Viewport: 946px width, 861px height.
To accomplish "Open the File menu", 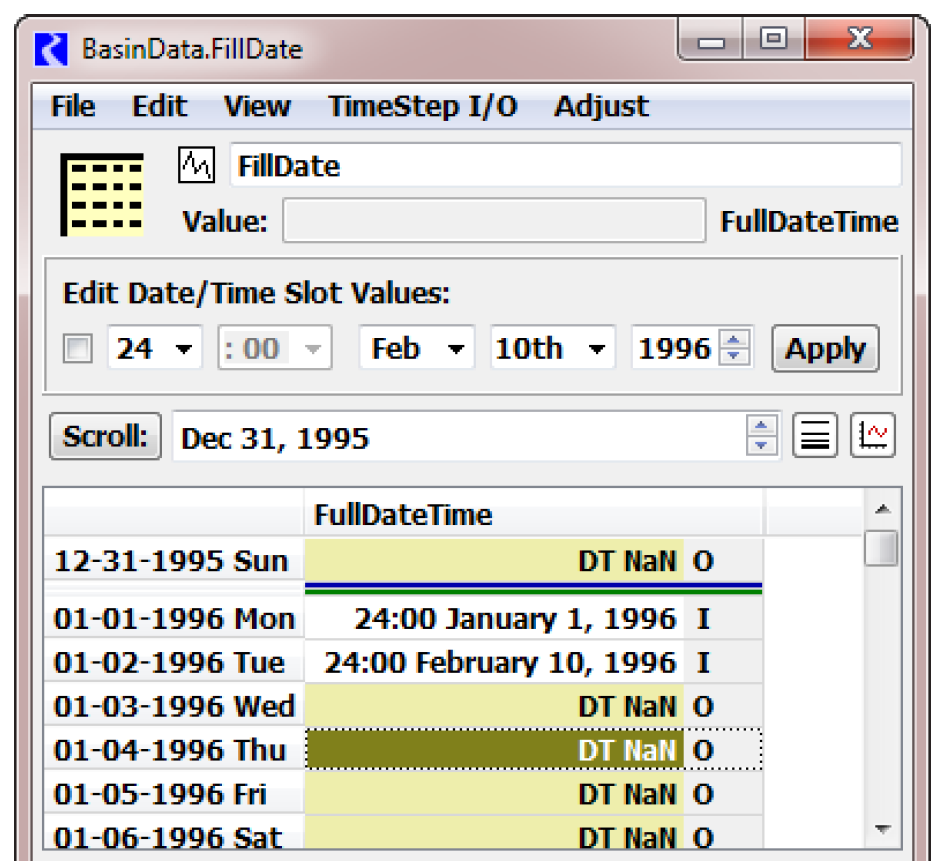I will pyautogui.click(x=73, y=106).
